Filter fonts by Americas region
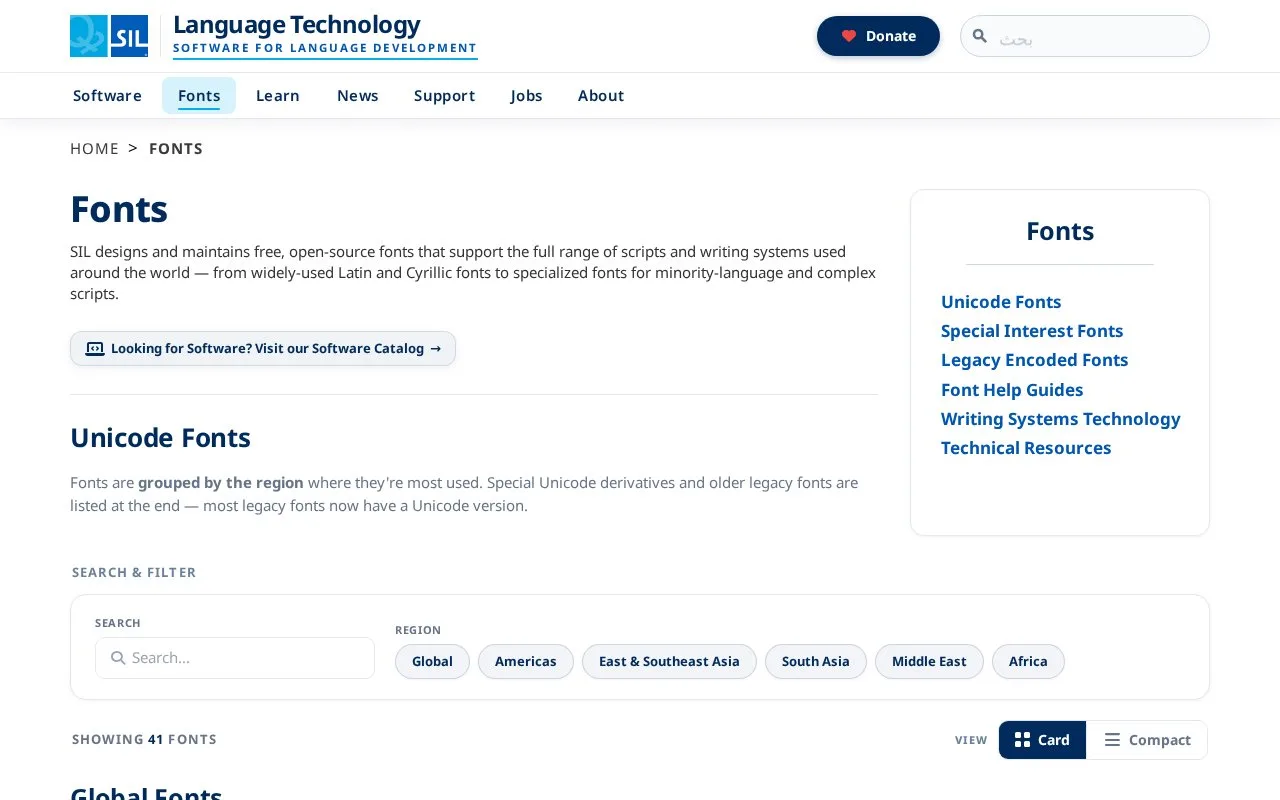Viewport: 1280px width, 800px height. [526, 661]
